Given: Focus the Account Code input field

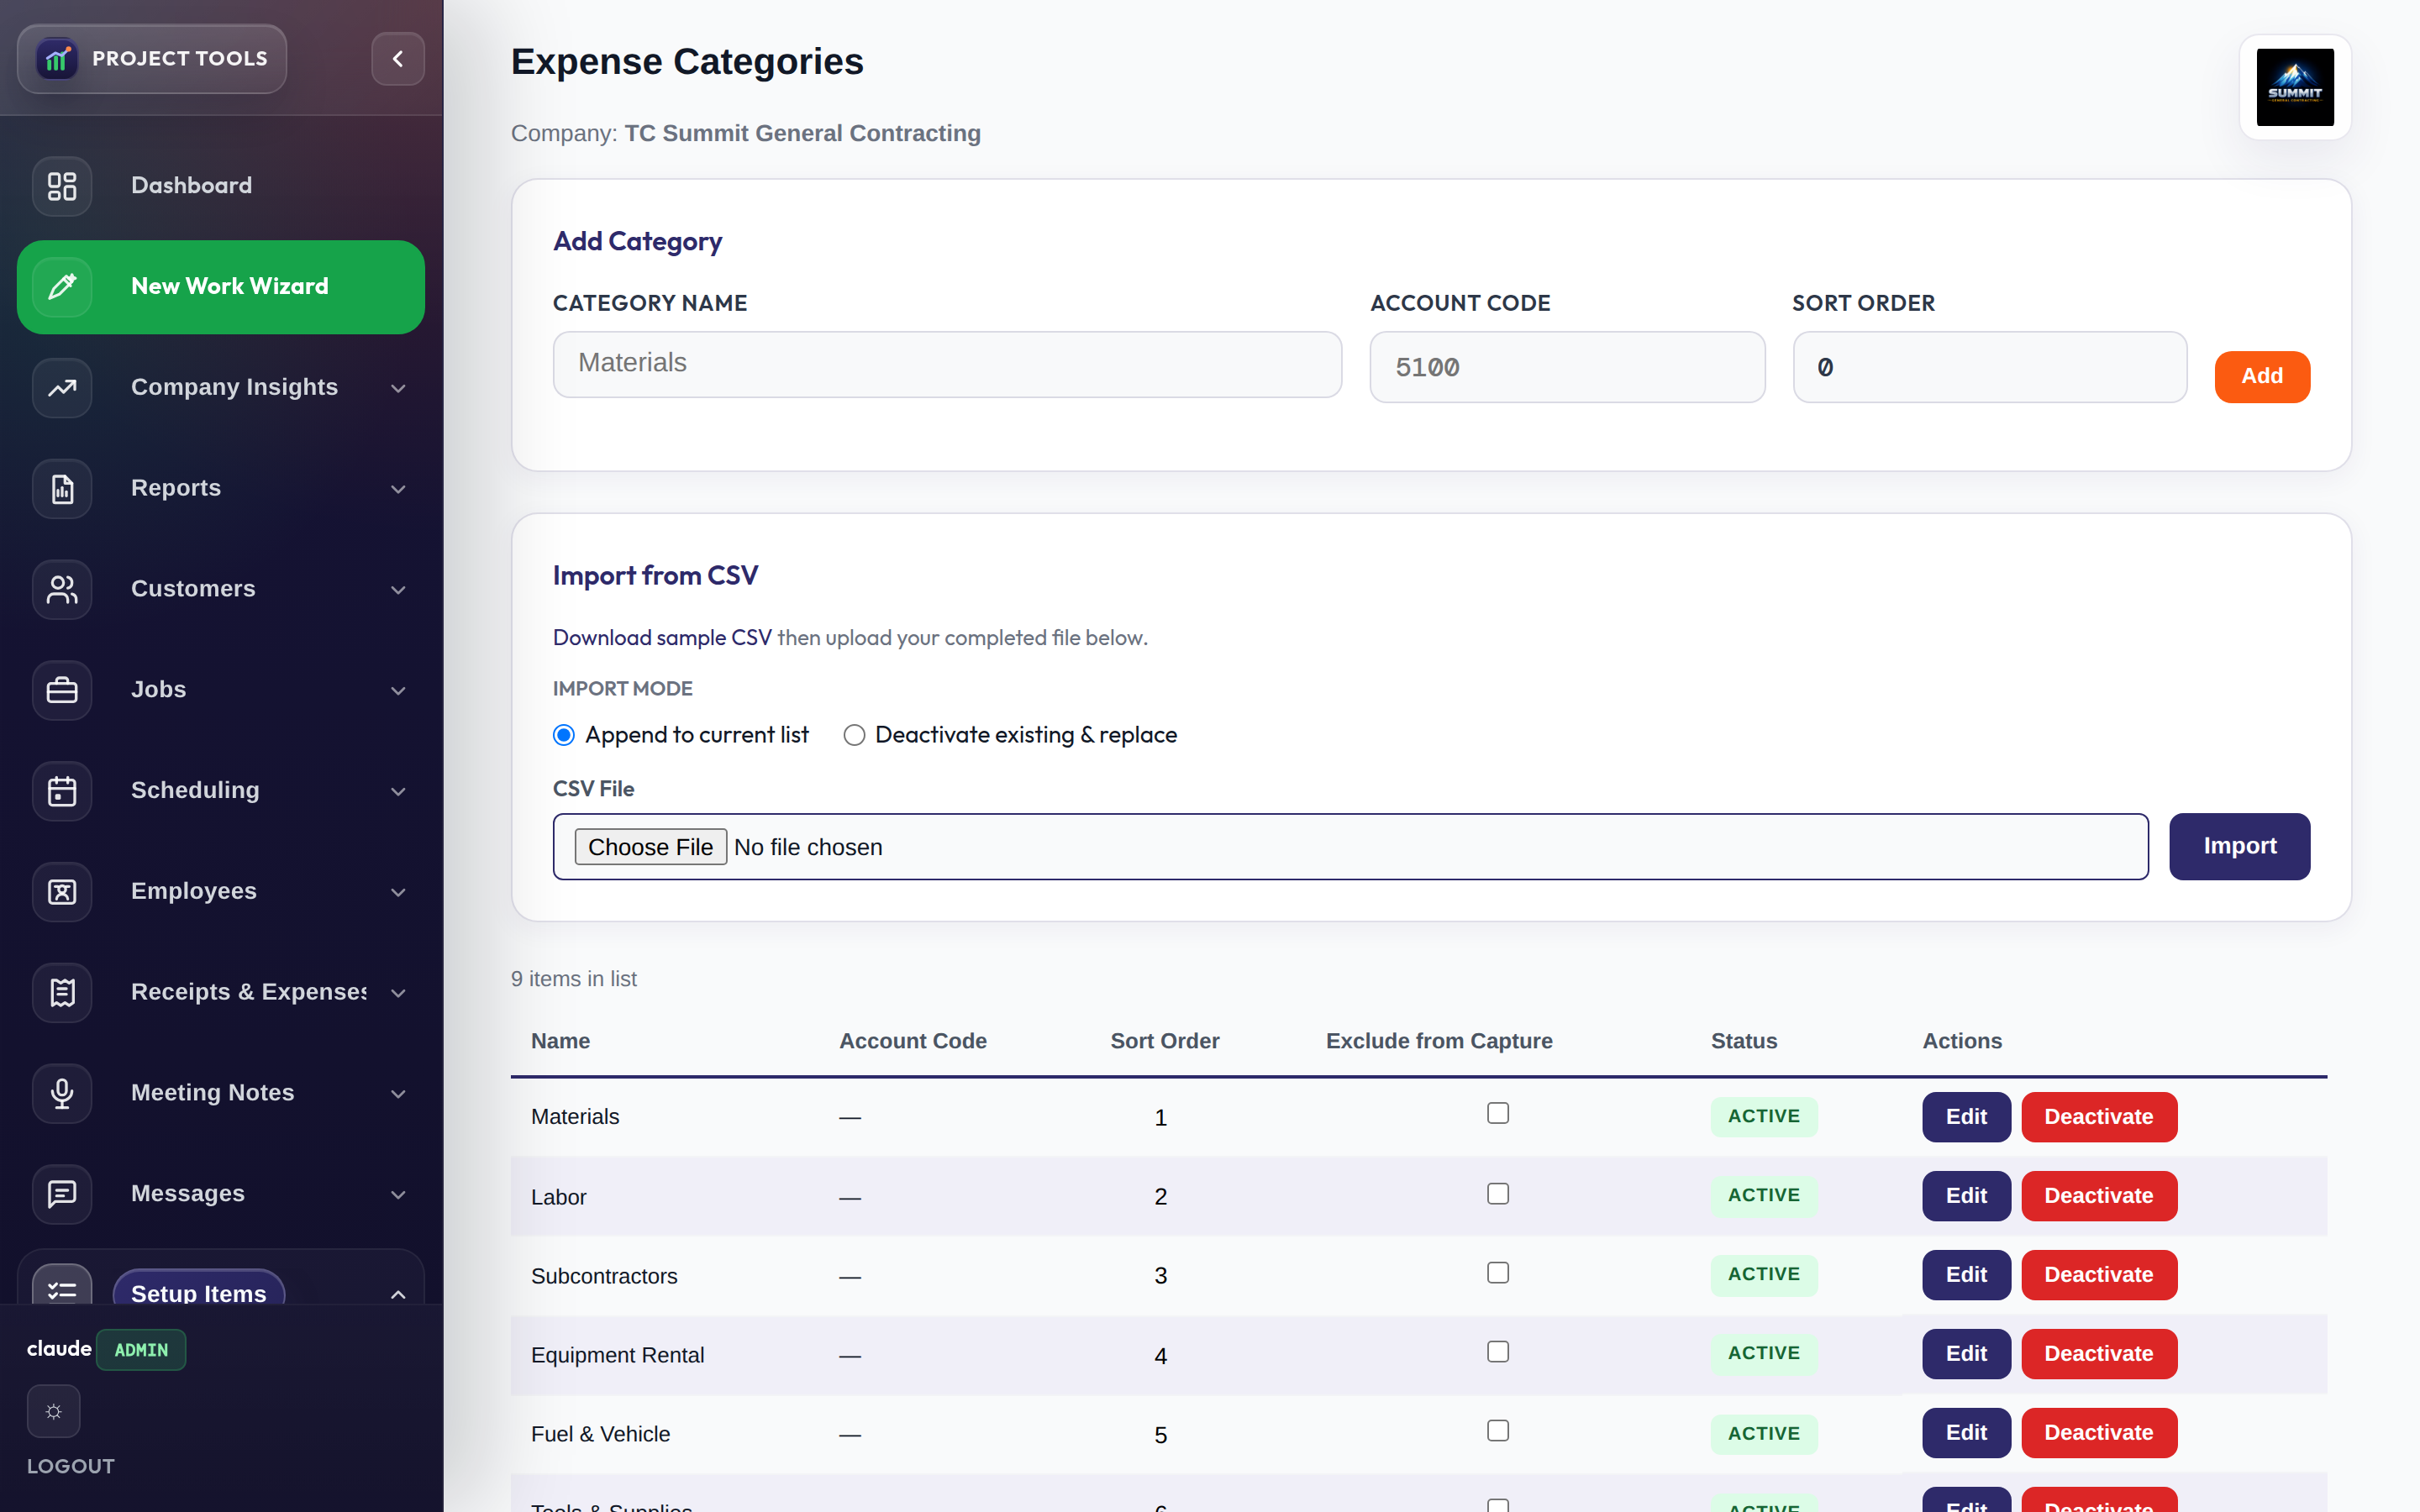Looking at the screenshot, I should coord(1567,367).
